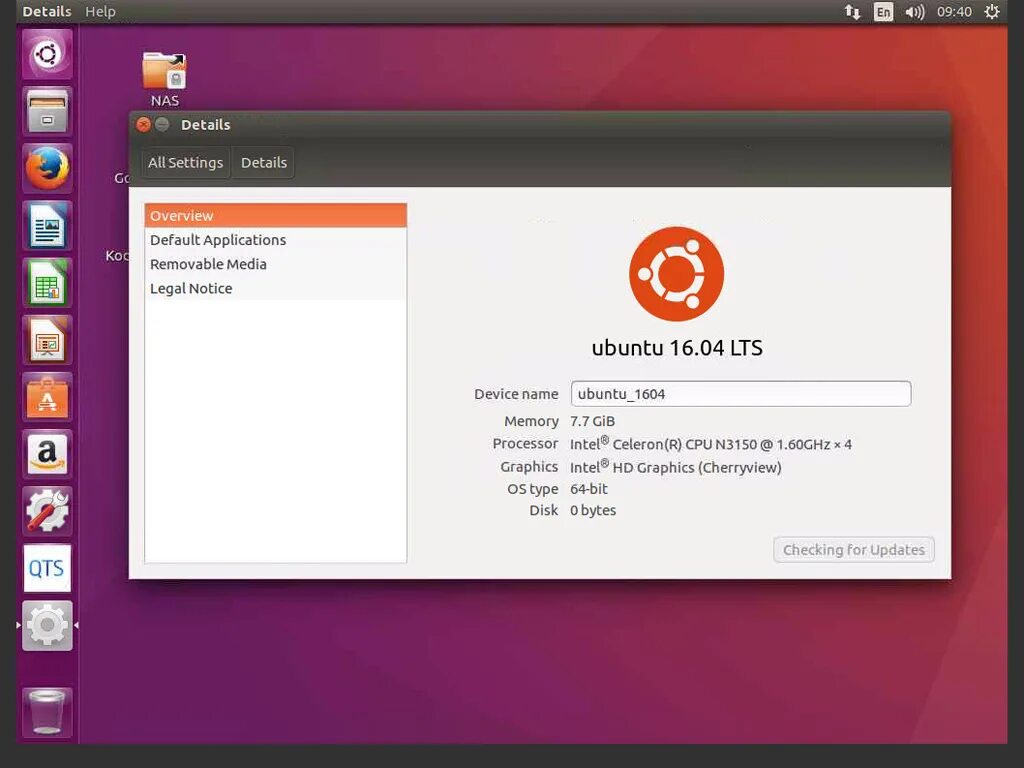Click the Details breadcrumb button
The height and width of the screenshot is (768, 1024).
(264, 163)
